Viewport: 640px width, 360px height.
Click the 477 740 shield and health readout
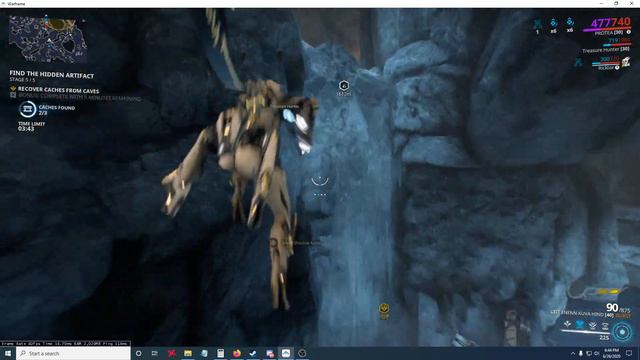pos(611,22)
